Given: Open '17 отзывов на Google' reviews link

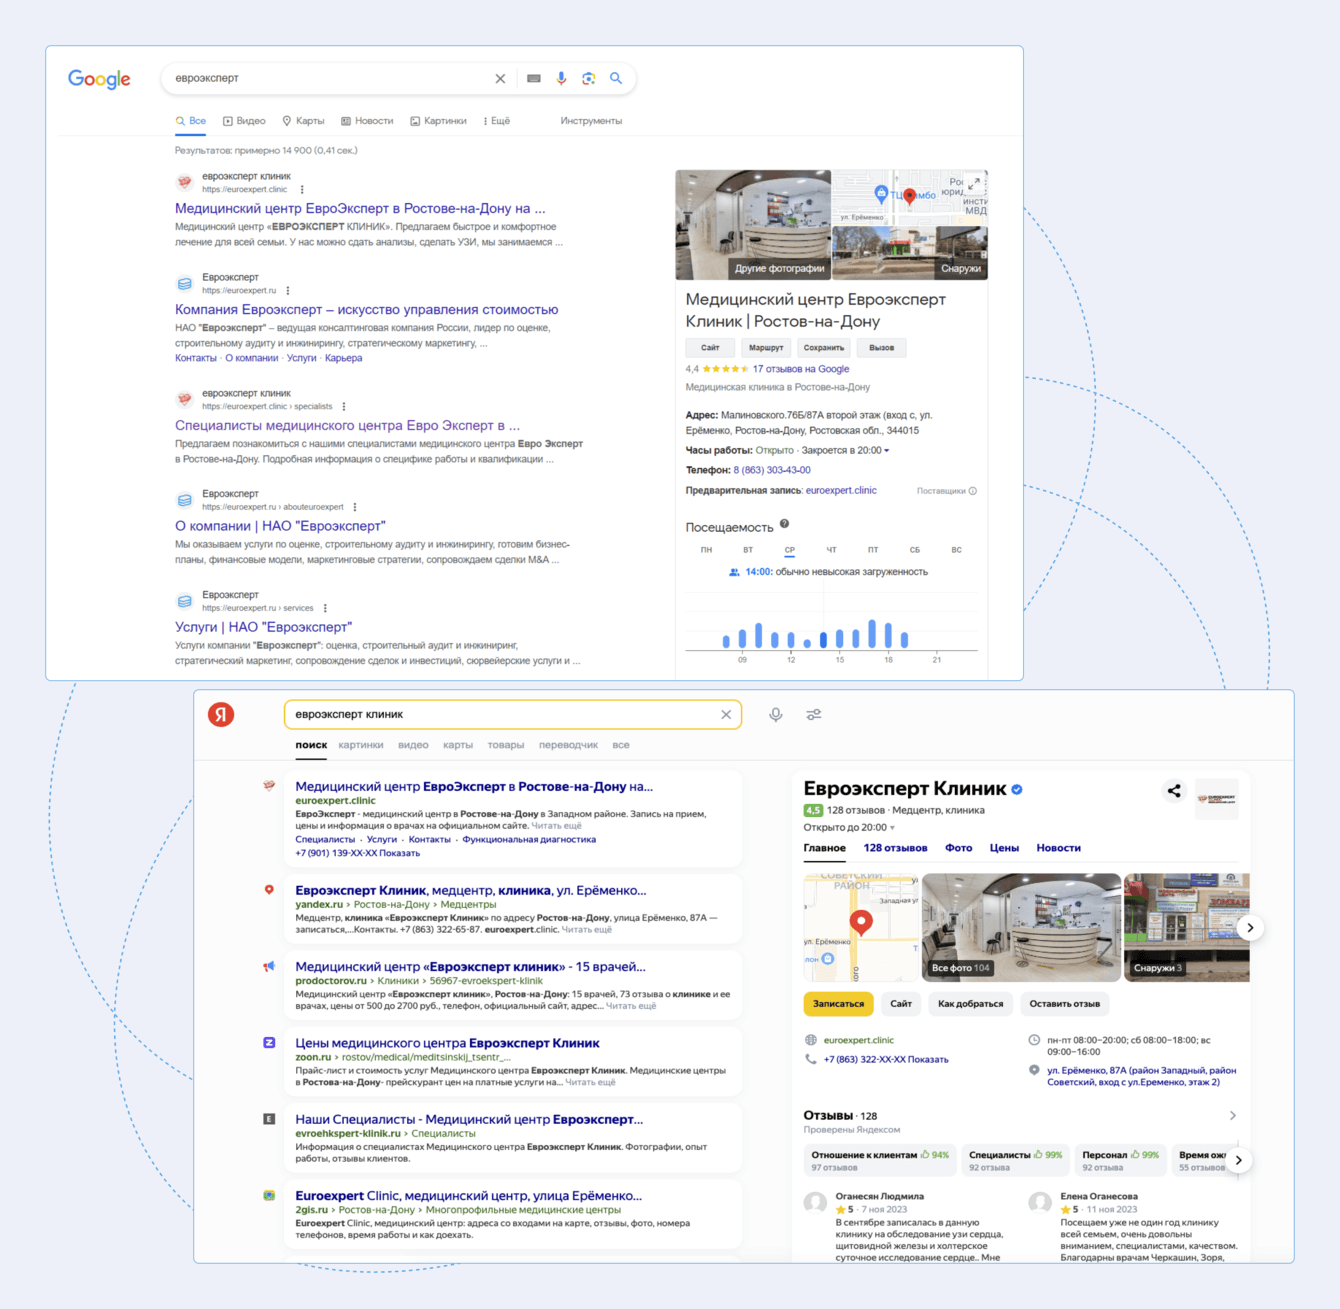Looking at the screenshot, I should pos(801,369).
